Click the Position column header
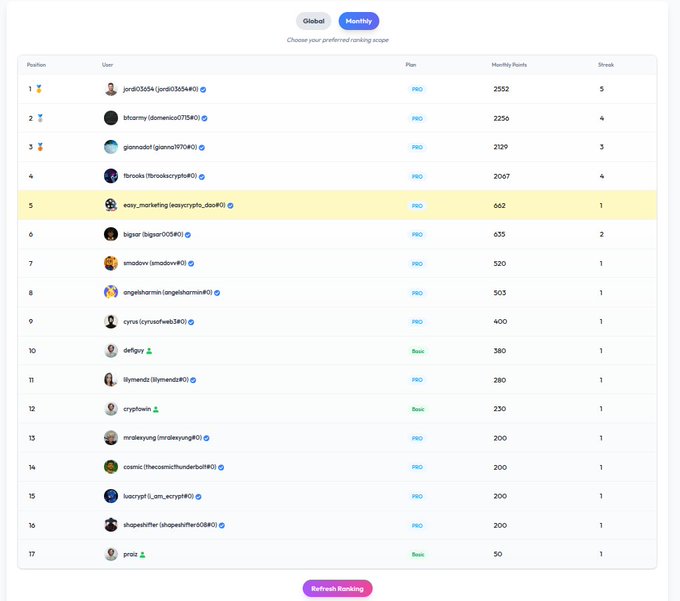Viewport: 680px width, 601px height. click(36, 65)
